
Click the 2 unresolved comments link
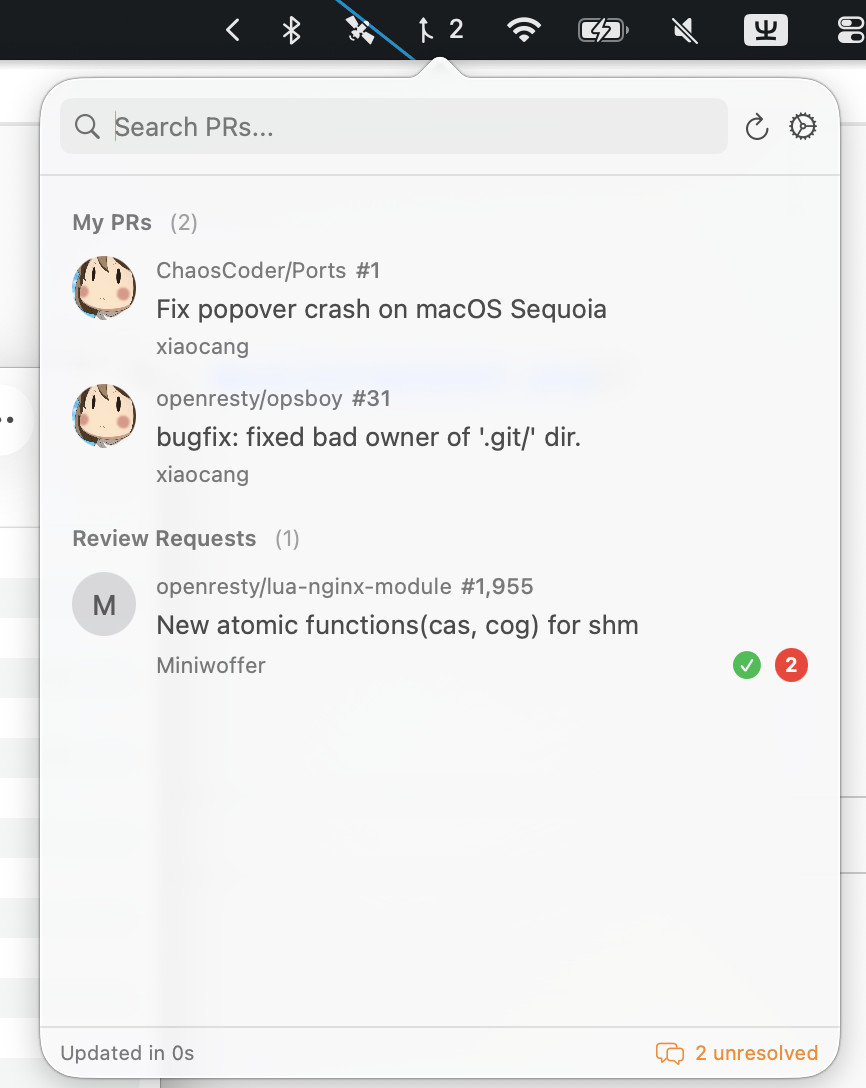[x=737, y=1053]
